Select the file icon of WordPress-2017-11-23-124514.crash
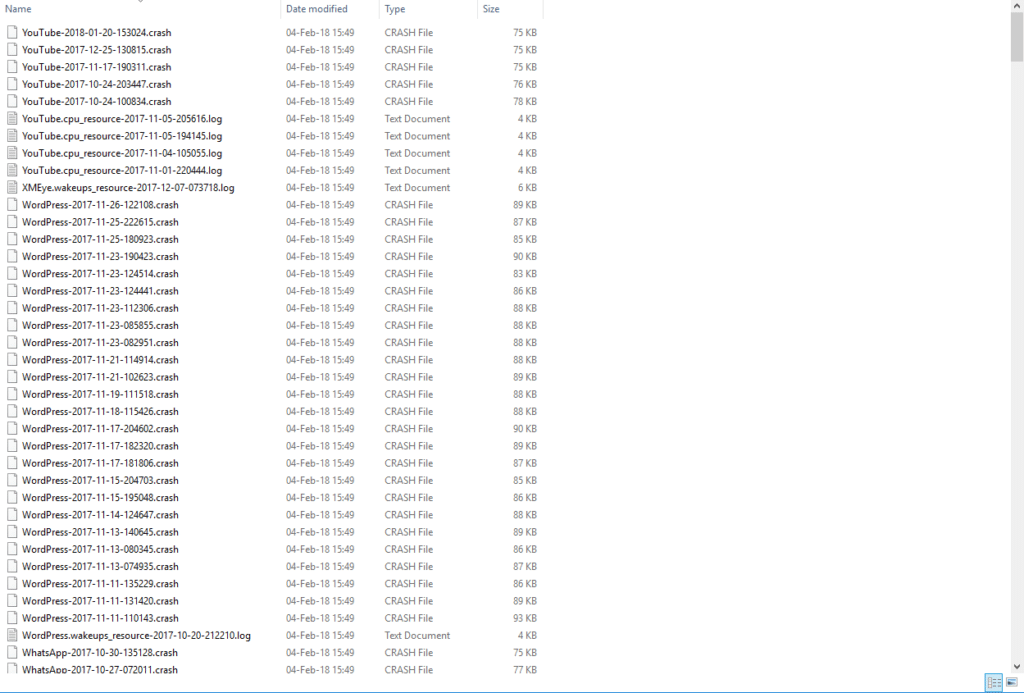The height and width of the screenshot is (693, 1024). point(12,273)
